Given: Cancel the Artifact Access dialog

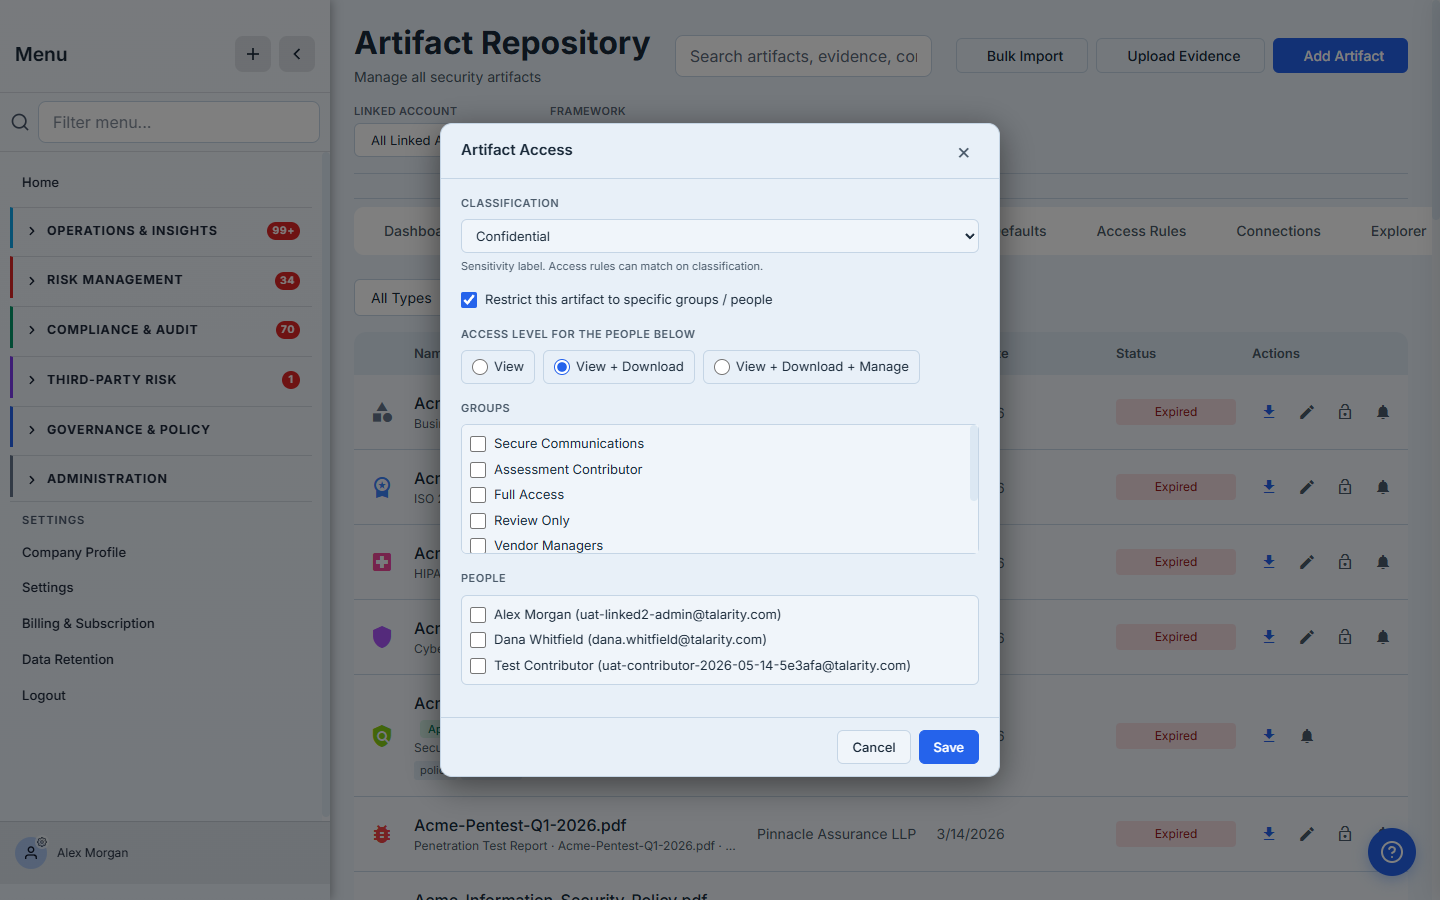Looking at the screenshot, I should pos(874,747).
